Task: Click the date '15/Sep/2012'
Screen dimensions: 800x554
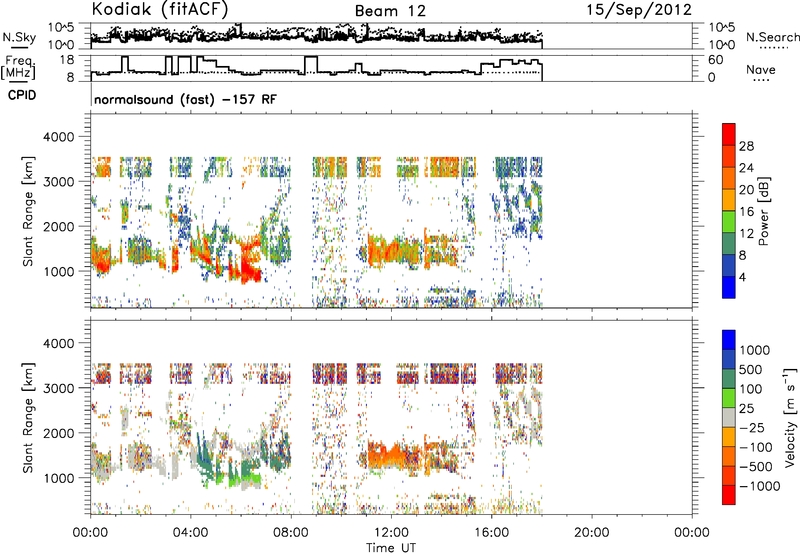Action: (639, 10)
